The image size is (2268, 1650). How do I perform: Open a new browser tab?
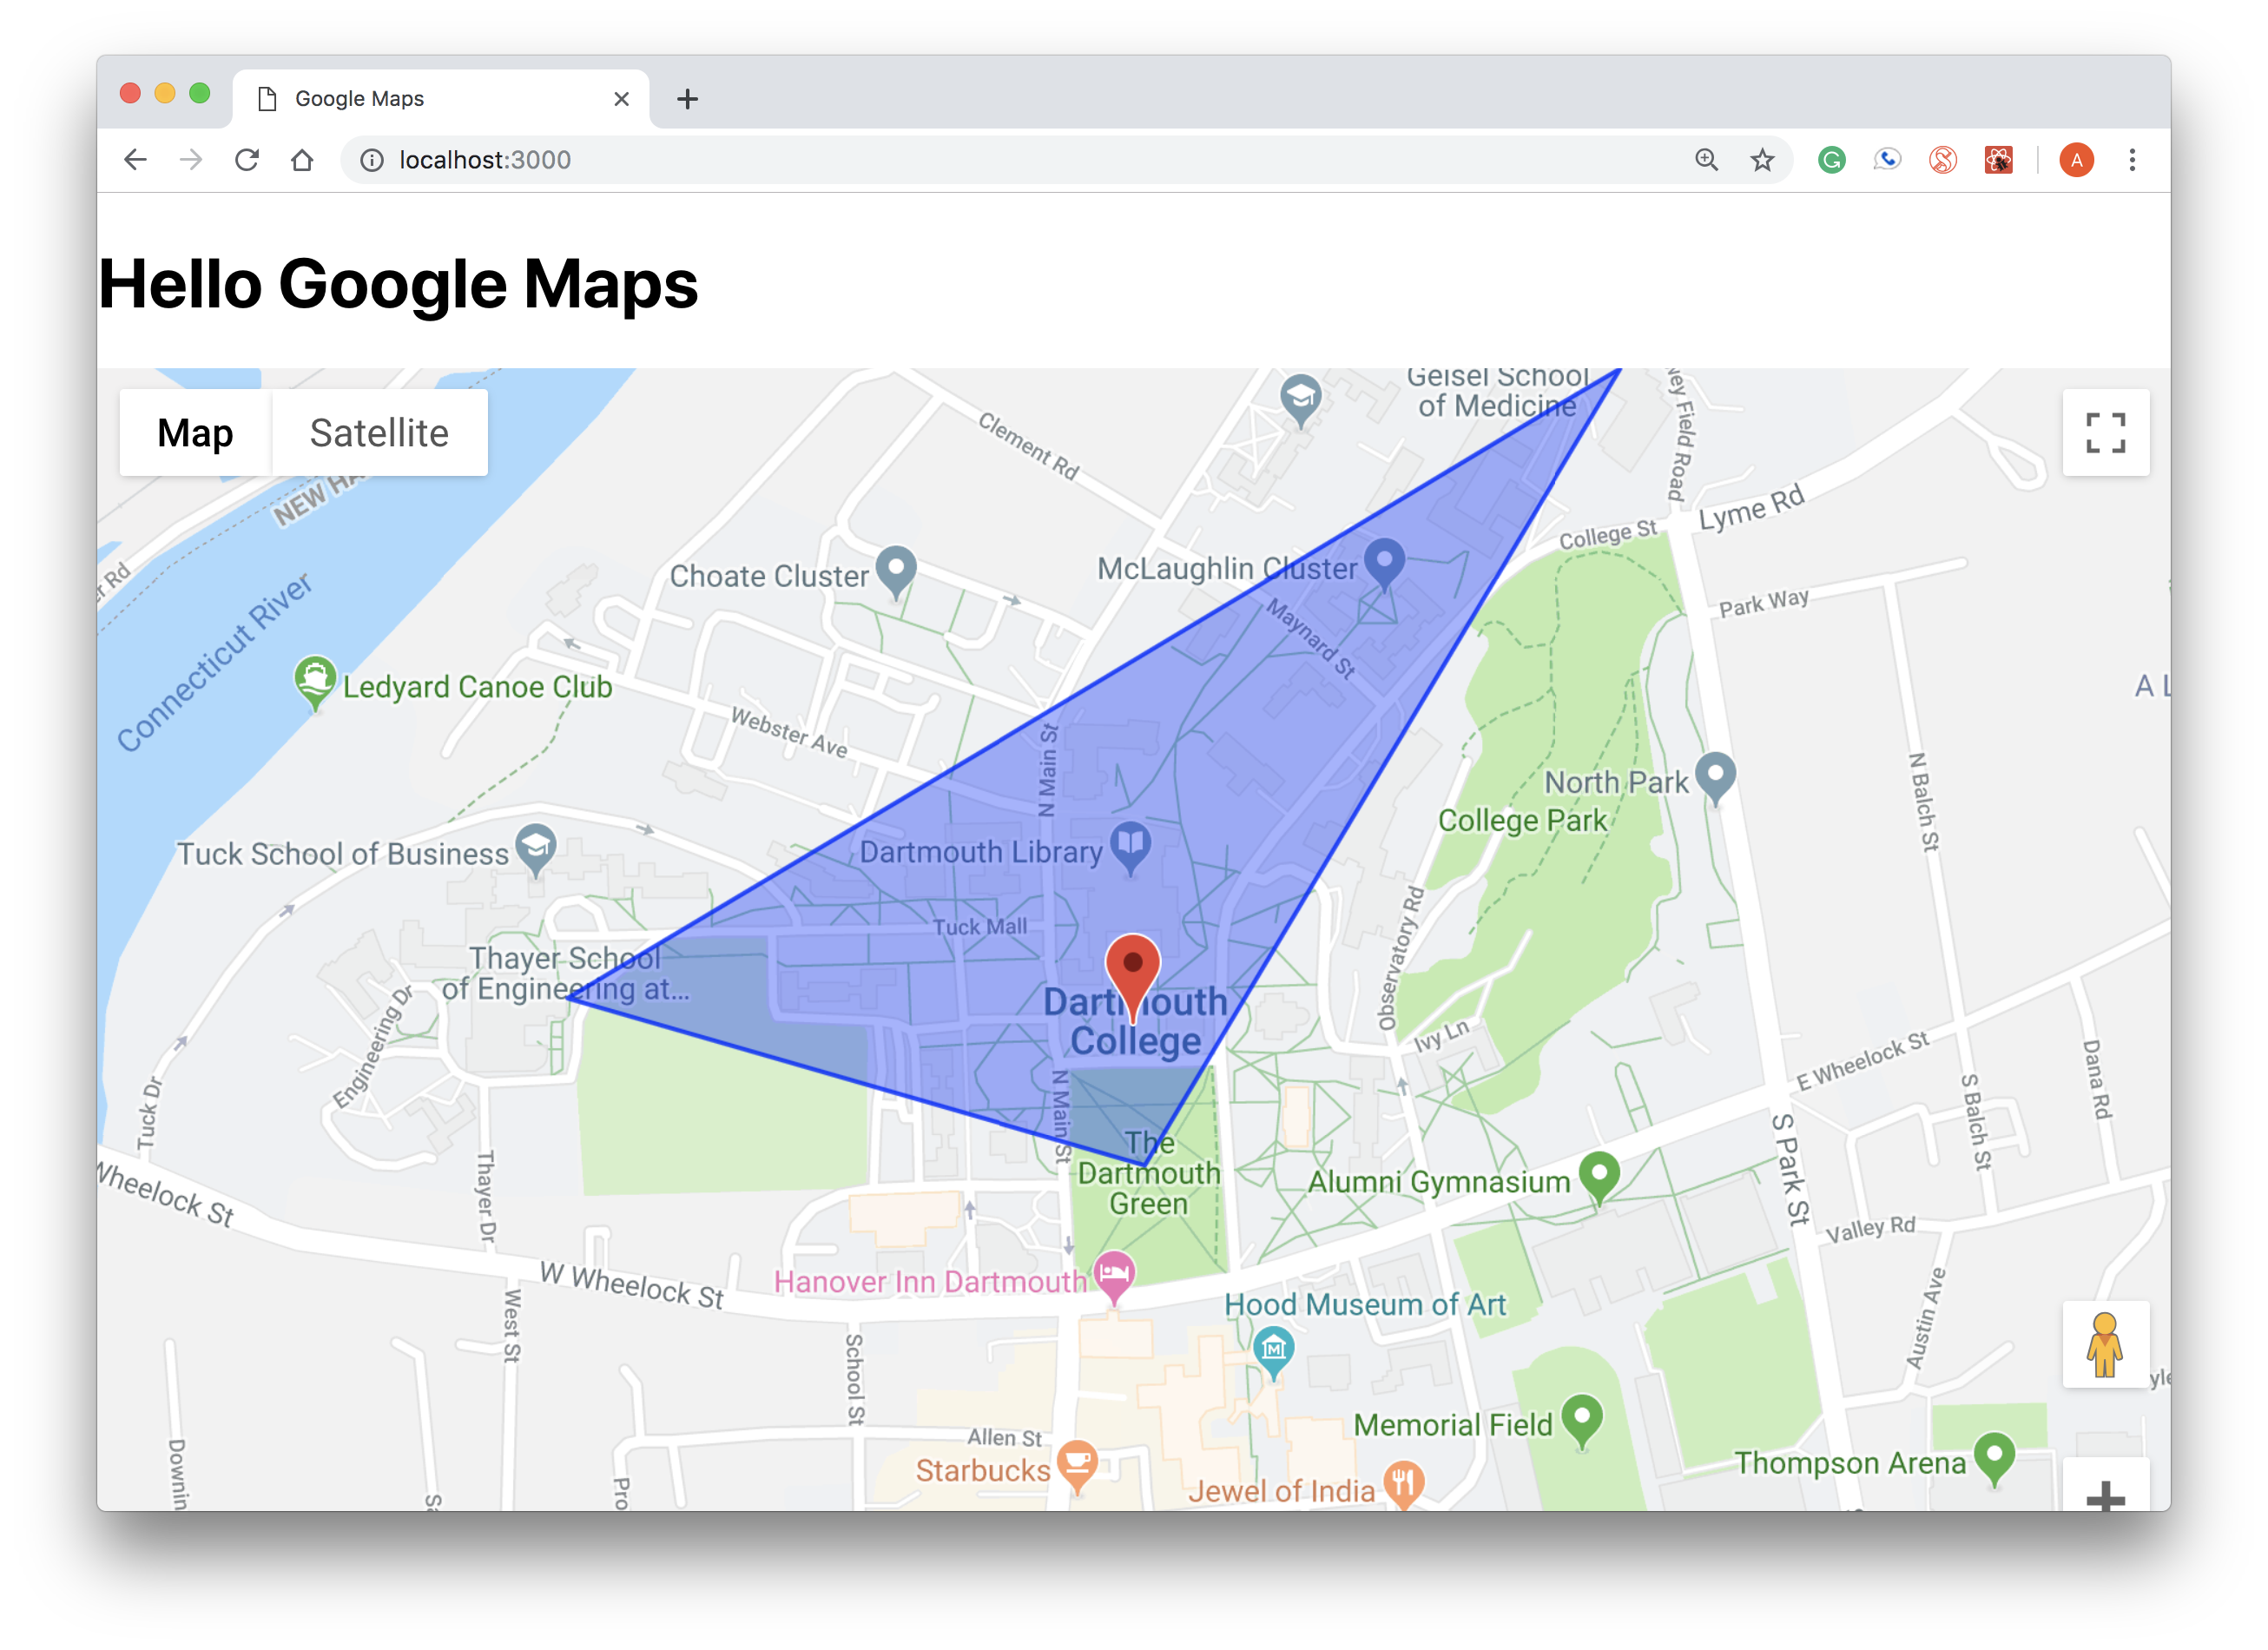[x=687, y=99]
